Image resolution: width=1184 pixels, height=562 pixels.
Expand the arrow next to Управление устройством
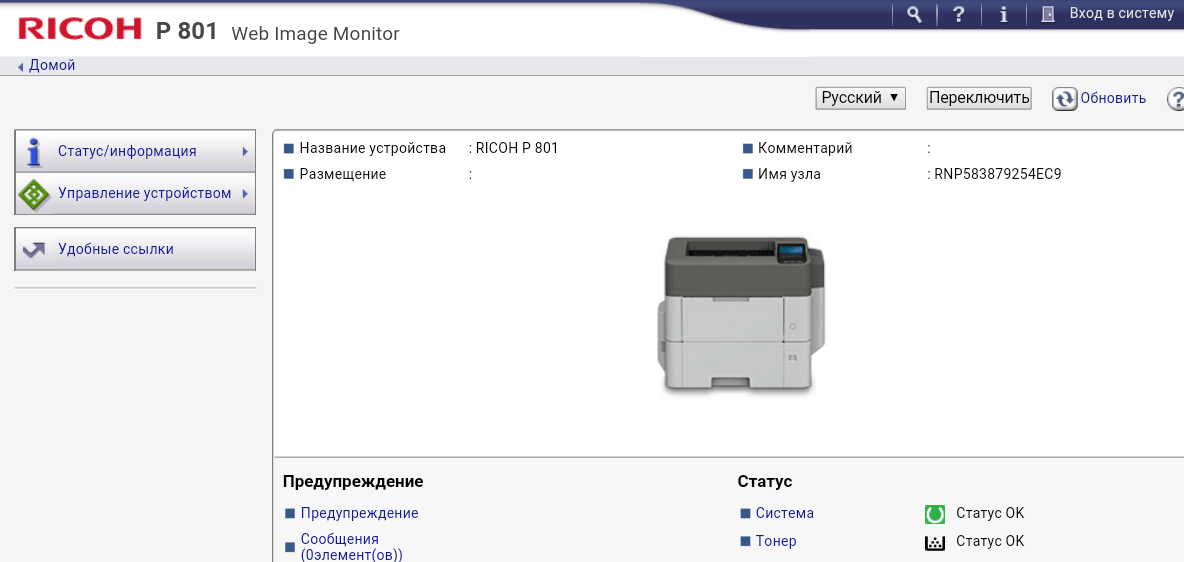(245, 193)
